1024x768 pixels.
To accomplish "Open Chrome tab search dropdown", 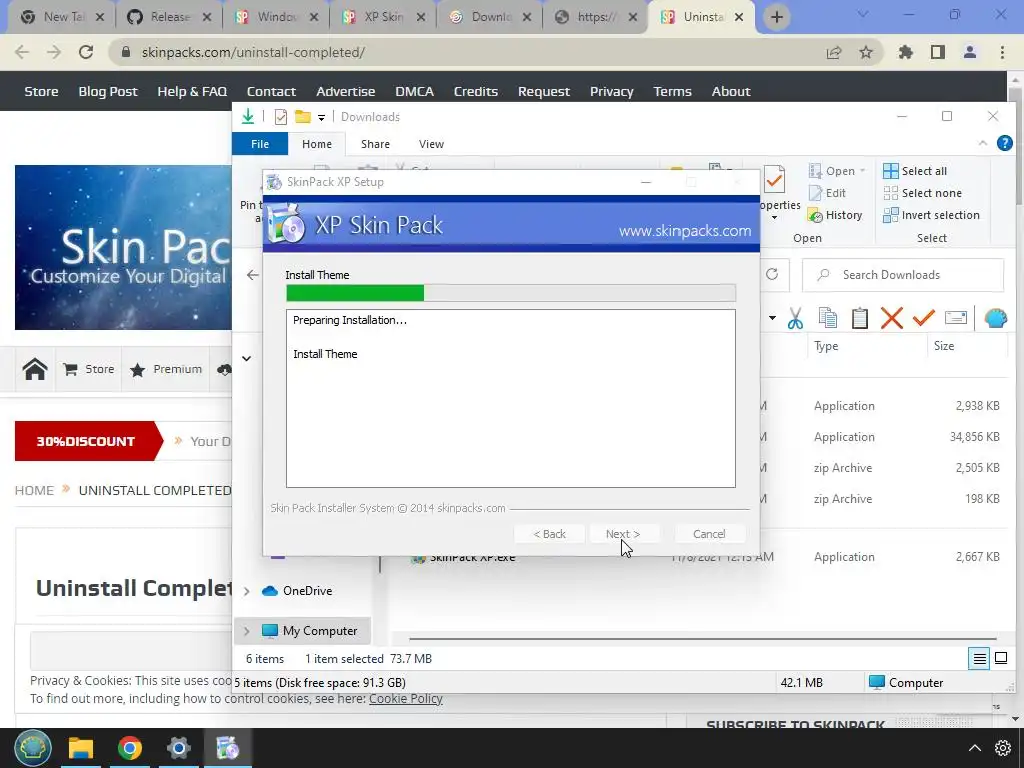I will [863, 14].
